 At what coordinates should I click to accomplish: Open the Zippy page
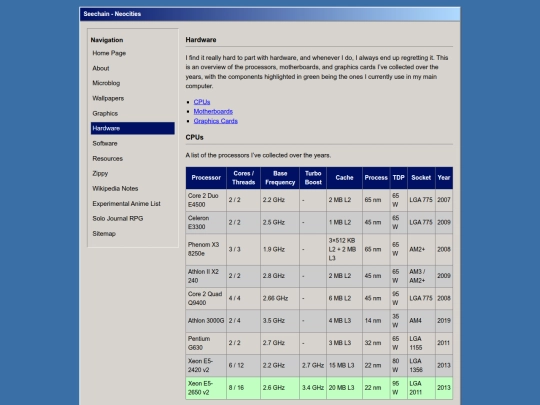(x=133, y=173)
